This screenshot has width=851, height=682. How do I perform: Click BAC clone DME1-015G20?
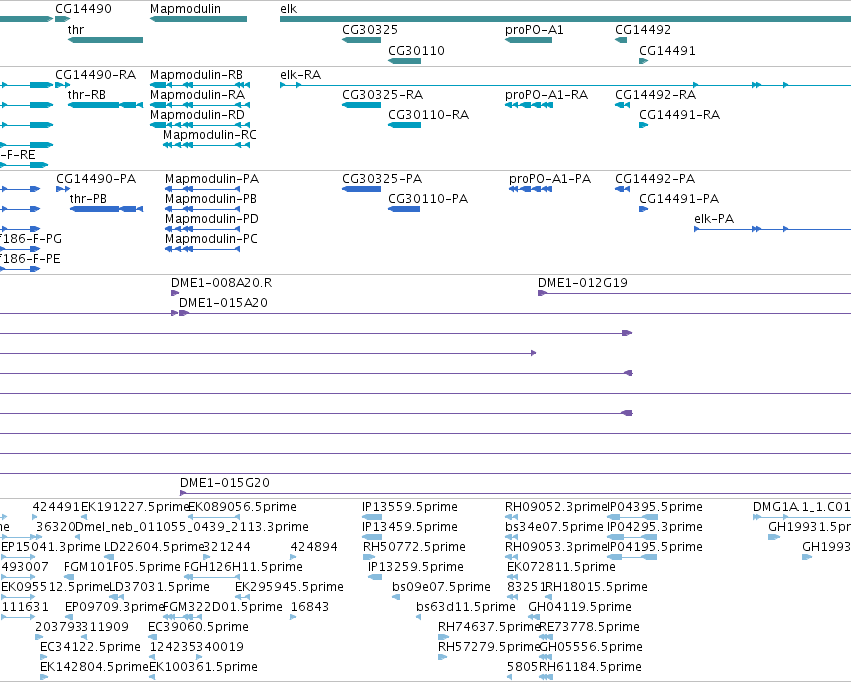click(x=225, y=483)
